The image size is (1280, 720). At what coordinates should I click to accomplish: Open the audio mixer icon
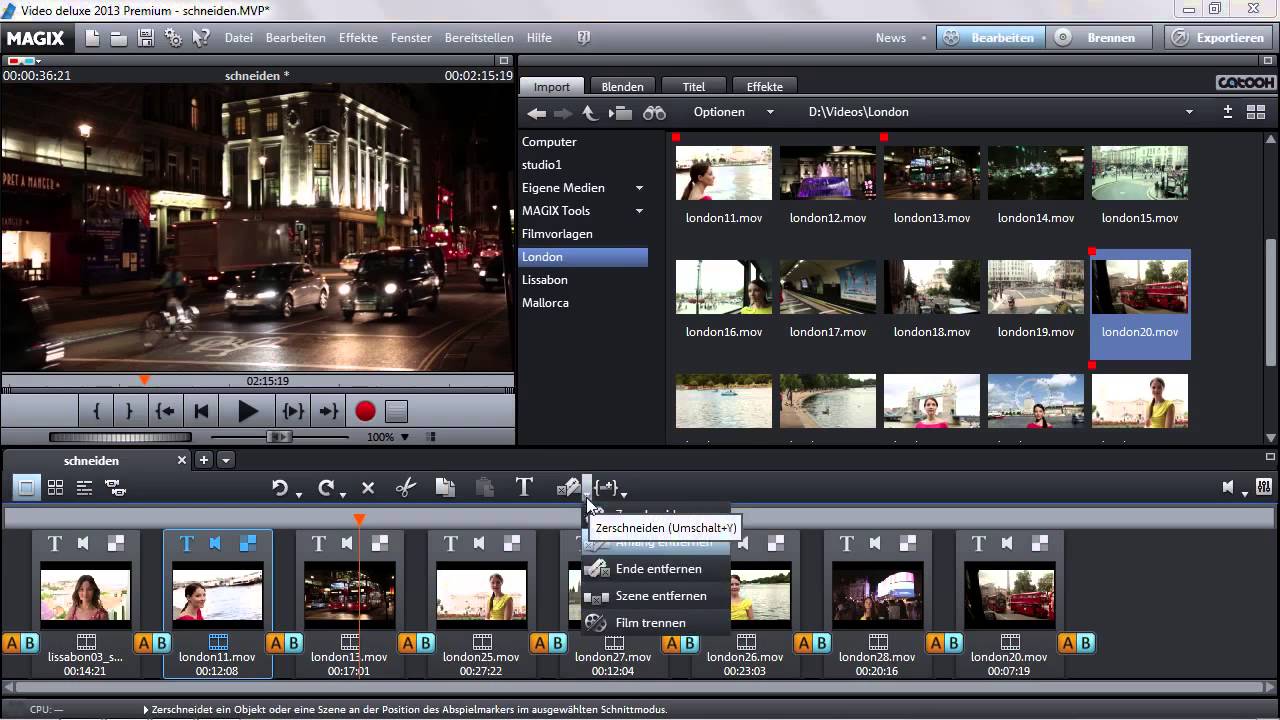1264,487
